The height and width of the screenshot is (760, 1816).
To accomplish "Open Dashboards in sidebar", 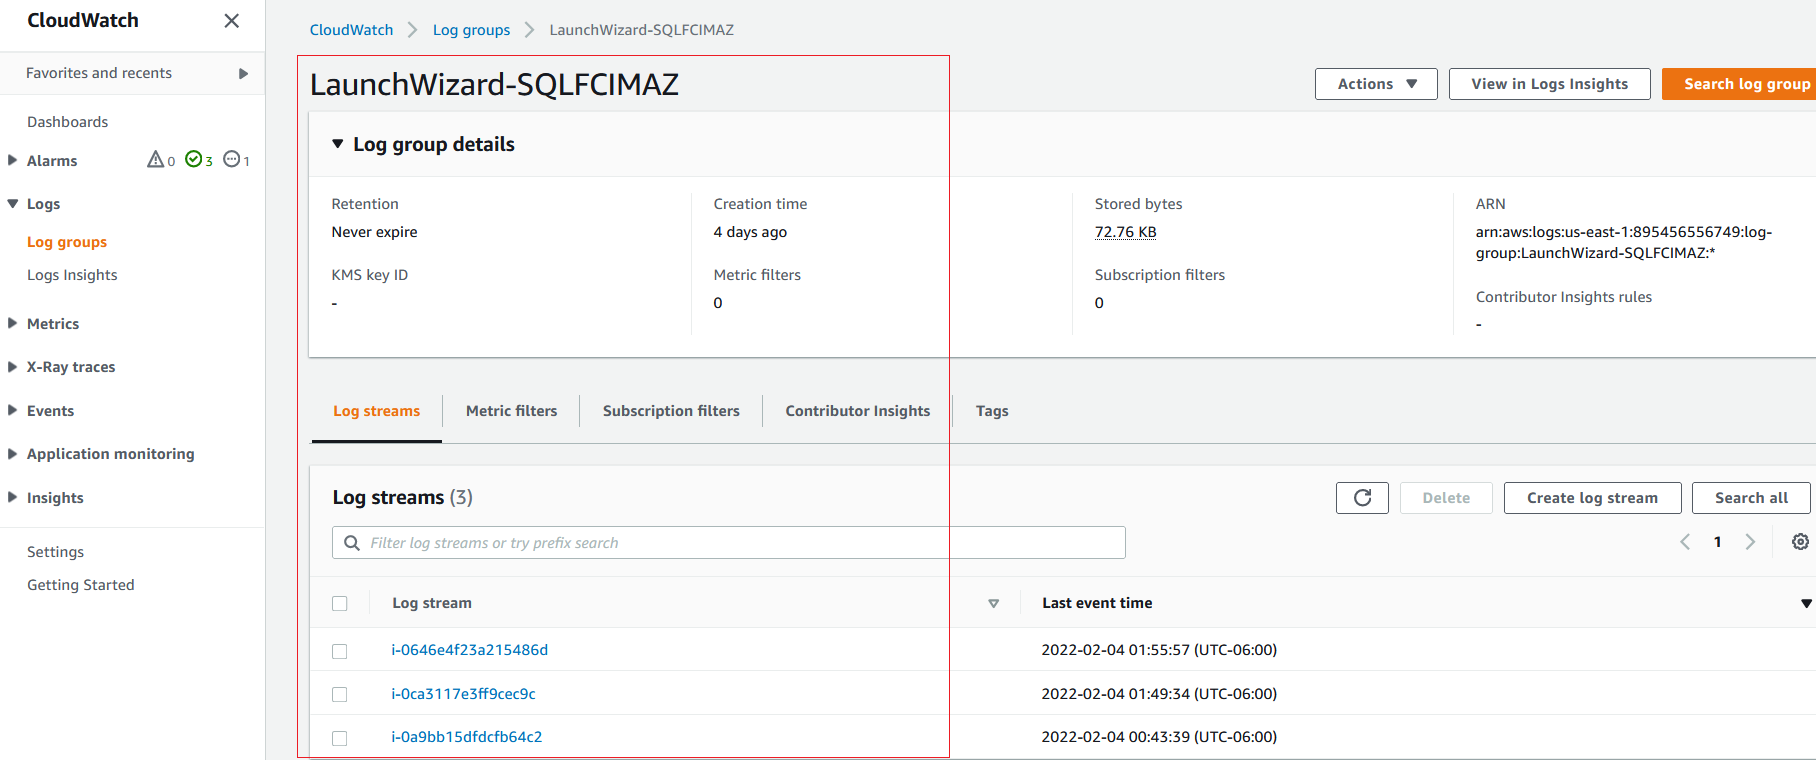I will [x=67, y=122].
